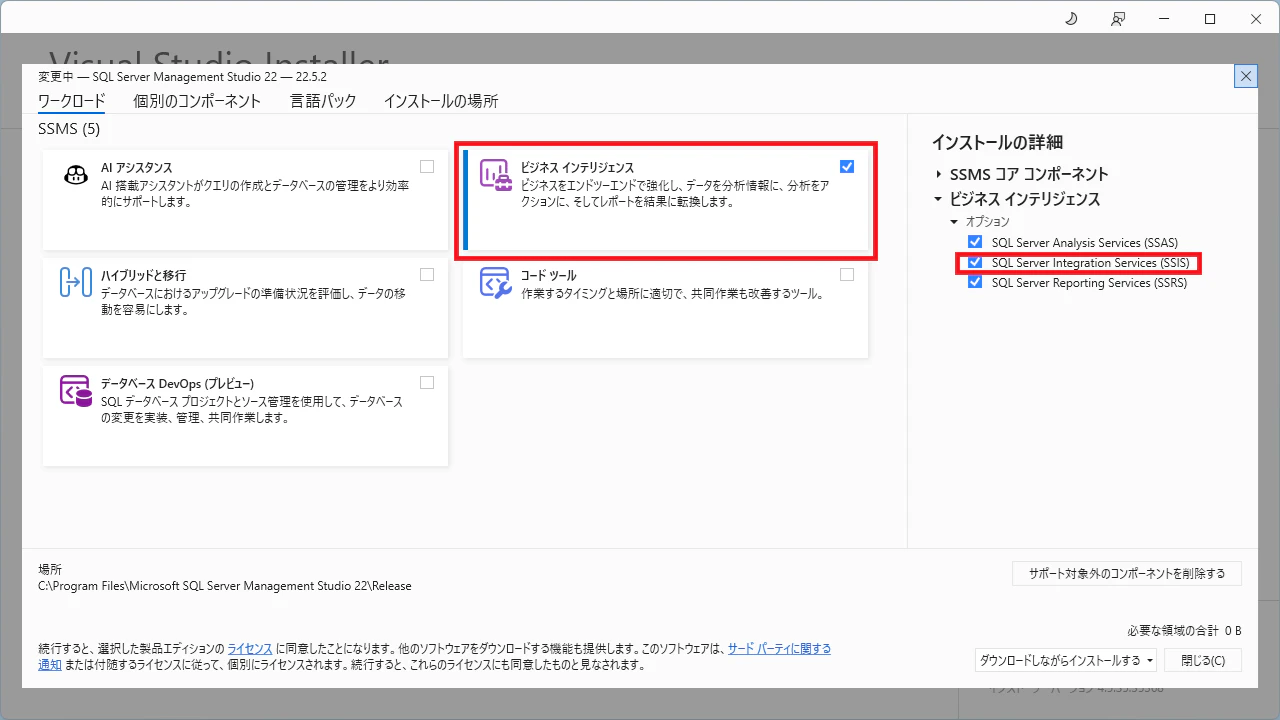The image size is (1280, 720).
Task: Switch to the 個別のコンポーネント tab
Action: (197, 101)
